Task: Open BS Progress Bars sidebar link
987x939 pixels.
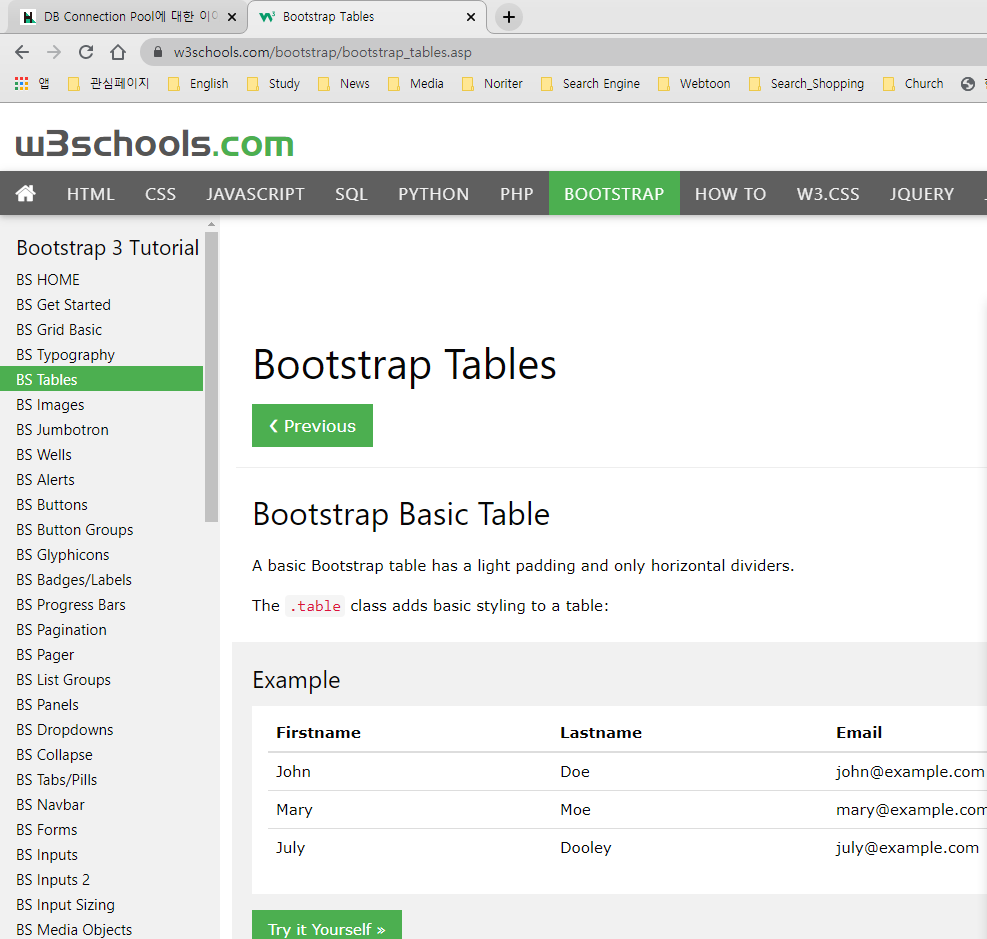Action: 101,605
